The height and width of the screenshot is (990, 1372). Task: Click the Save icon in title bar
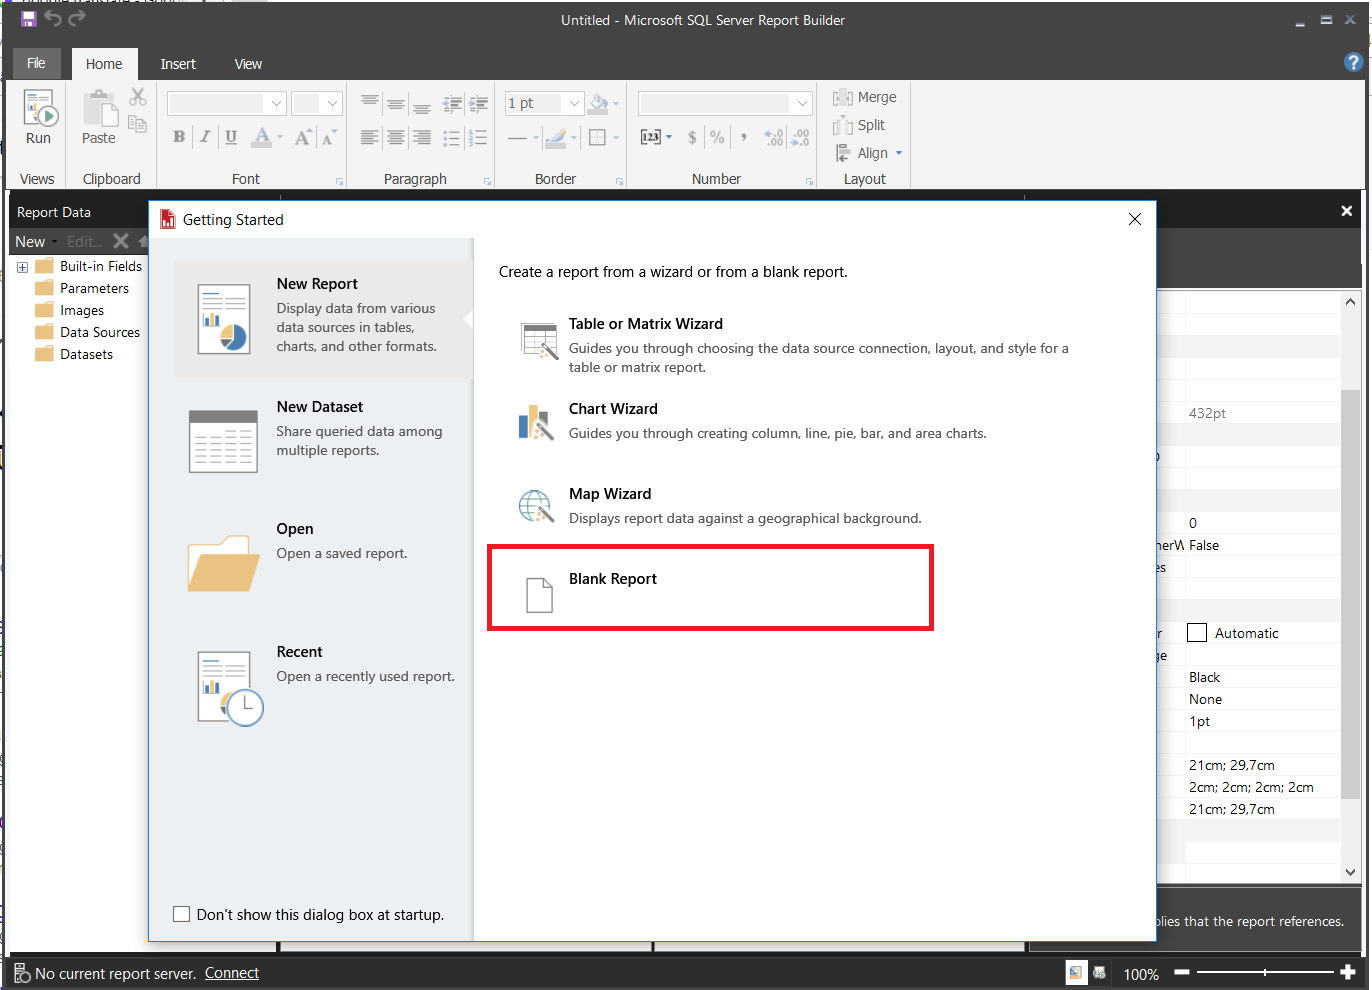[29, 19]
